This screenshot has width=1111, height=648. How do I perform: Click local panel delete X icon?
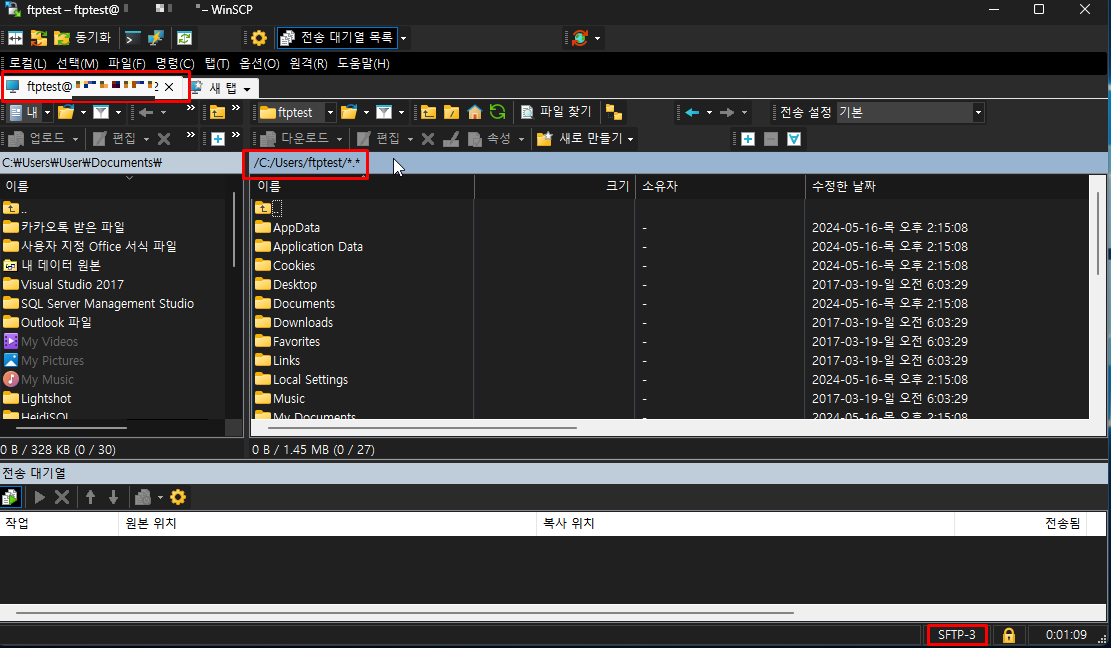(x=164, y=139)
